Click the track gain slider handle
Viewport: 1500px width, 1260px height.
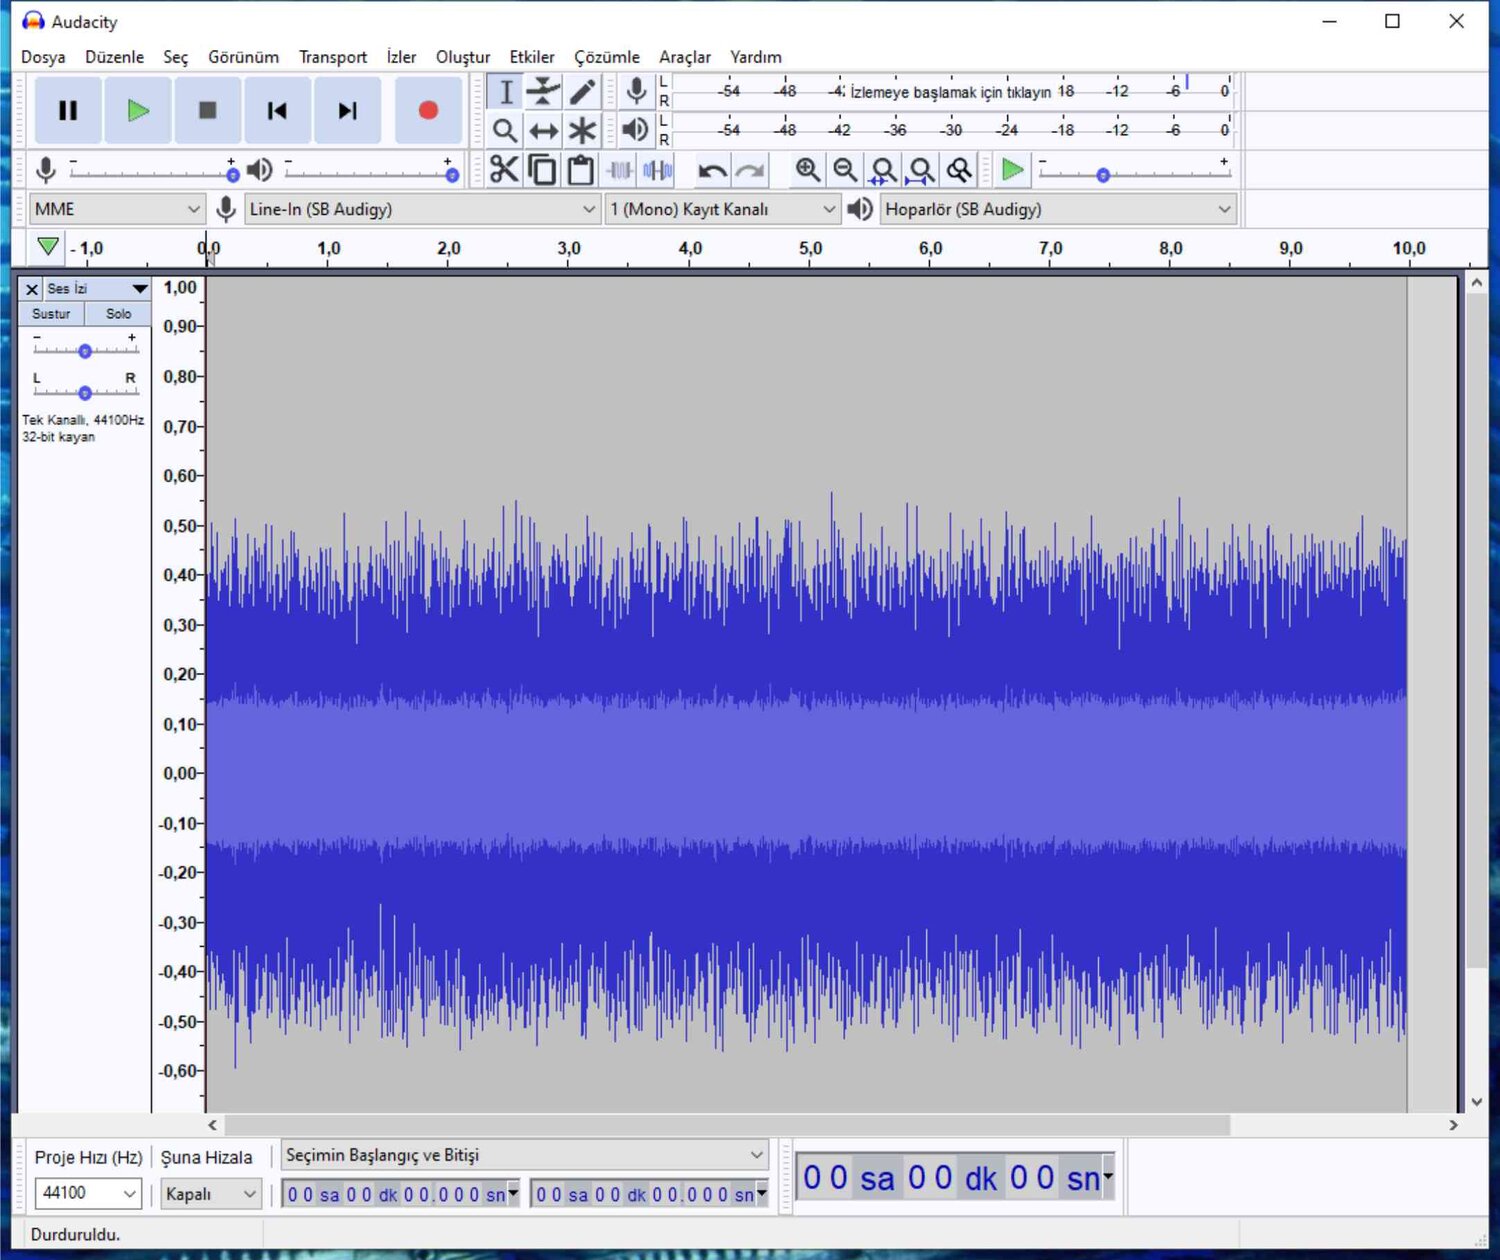pos(85,351)
